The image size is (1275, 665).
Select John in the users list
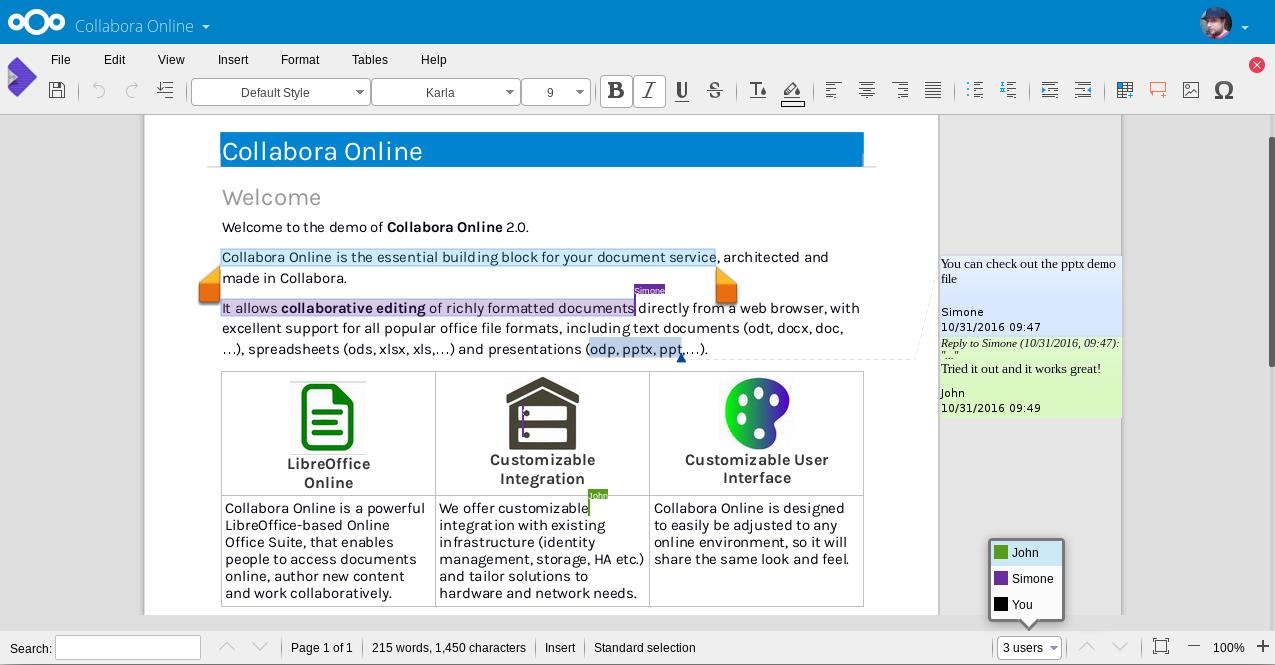pyautogui.click(x=1025, y=553)
